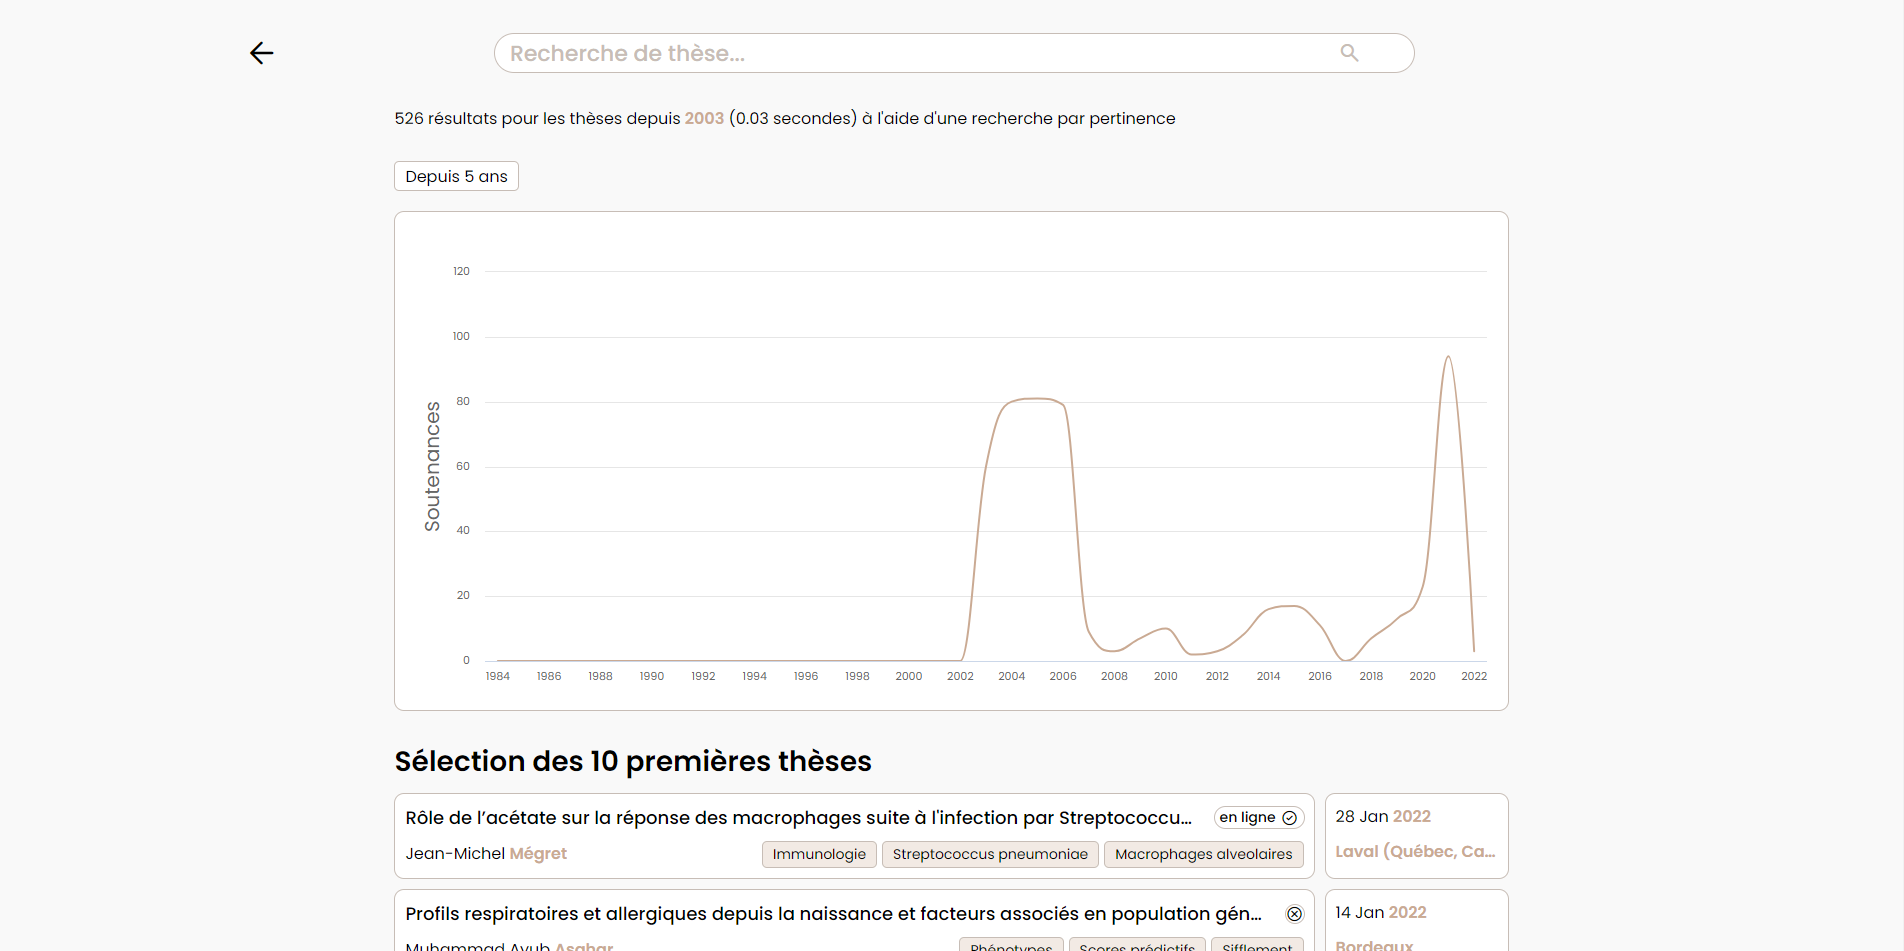
Task: Click the magnifying glass search icon
Action: click(1349, 53)
